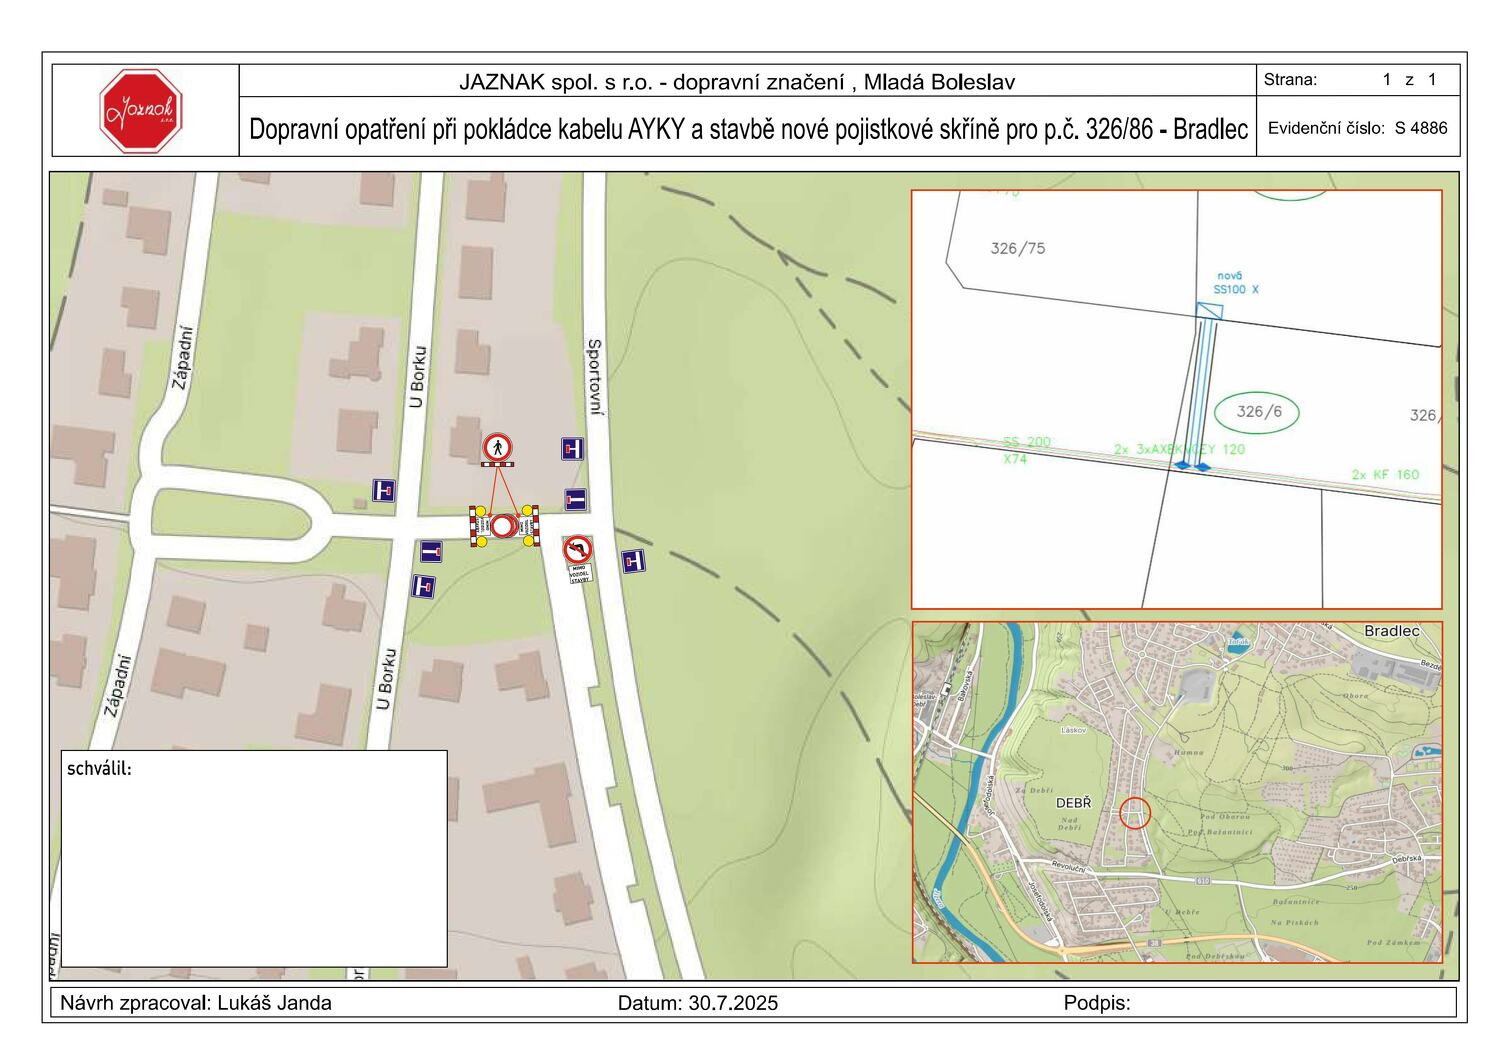Select the Evidenční číslo S 4886 field
Viewport: 1500px width, 1061px height.
[x=1357, y=128]
